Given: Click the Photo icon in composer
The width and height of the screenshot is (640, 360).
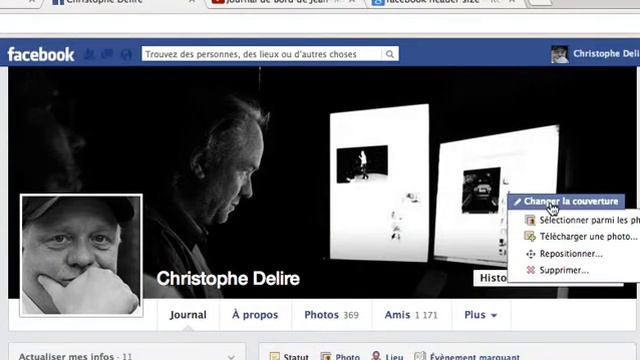Looking at the screenshot, I should coord(326,356).
